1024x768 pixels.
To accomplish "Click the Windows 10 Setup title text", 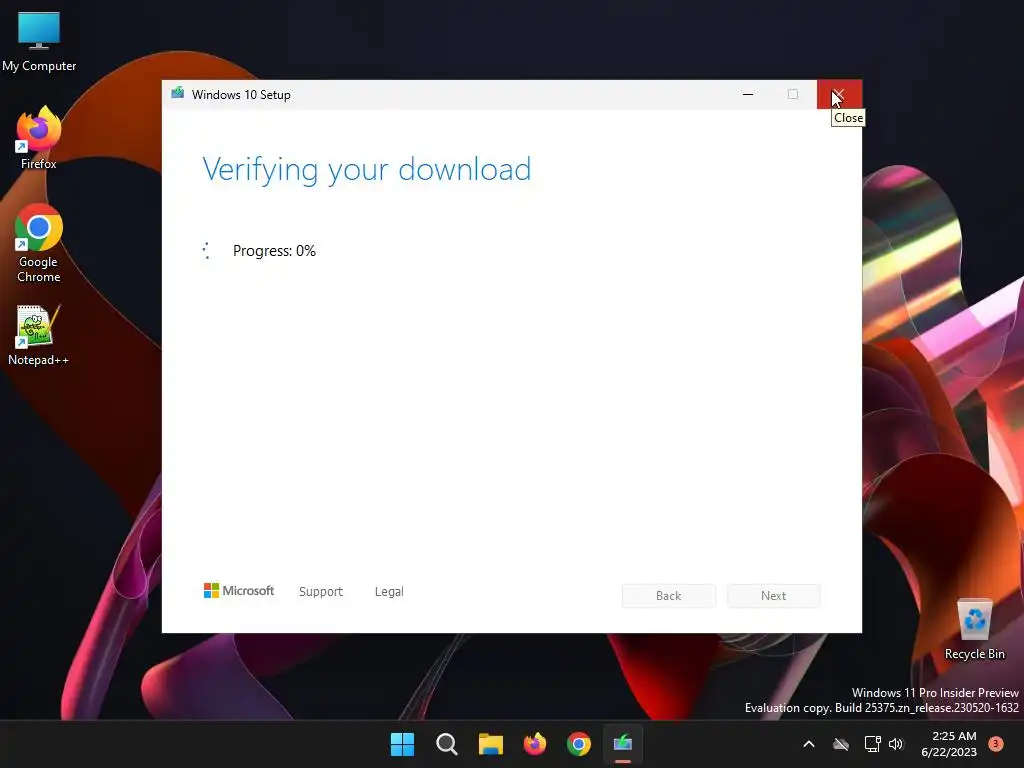I will click(241, 95).
